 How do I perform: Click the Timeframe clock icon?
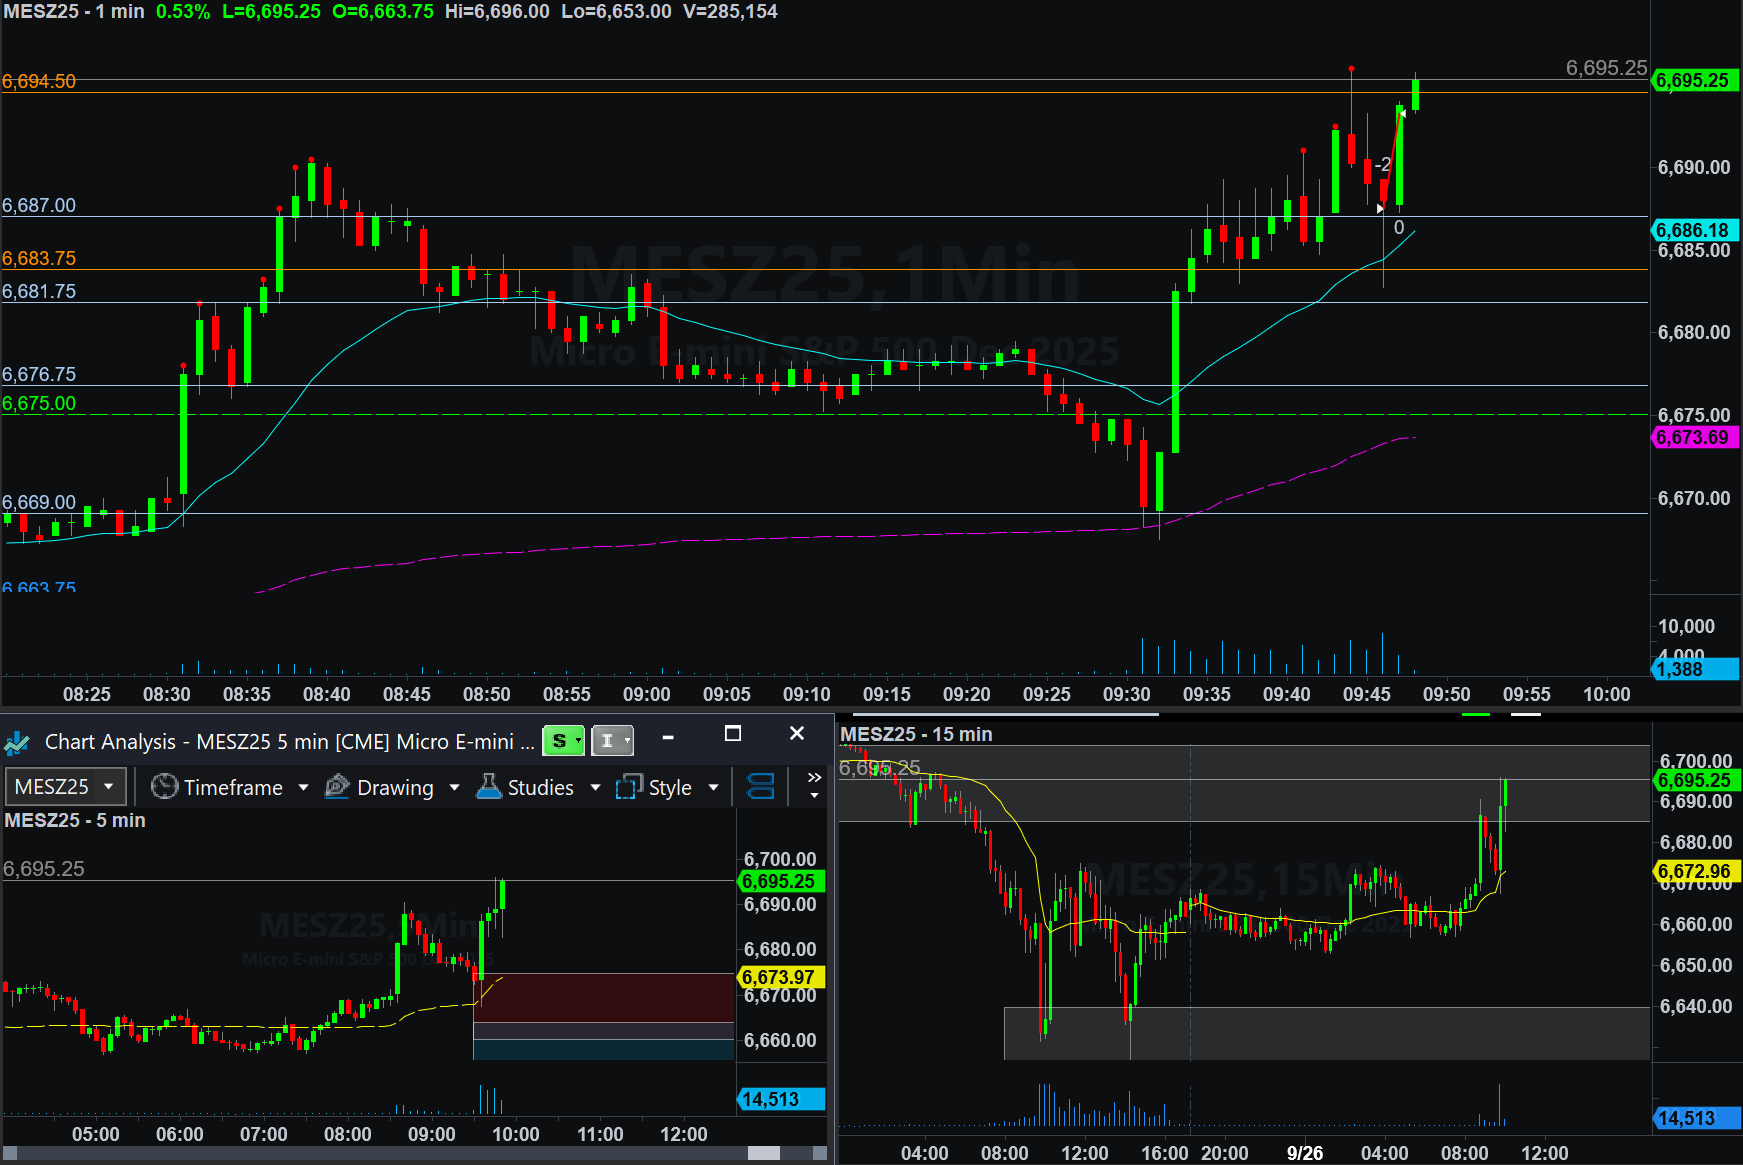tap(164, 787)
